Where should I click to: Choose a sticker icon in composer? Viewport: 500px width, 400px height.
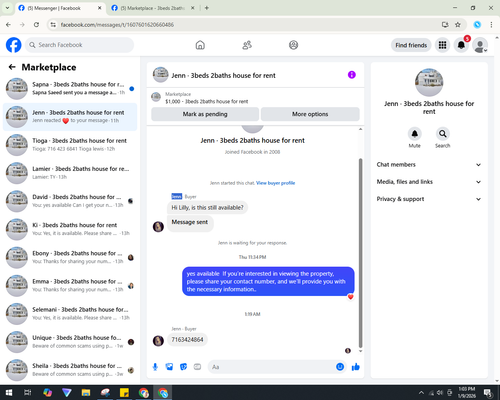point(183,367)
